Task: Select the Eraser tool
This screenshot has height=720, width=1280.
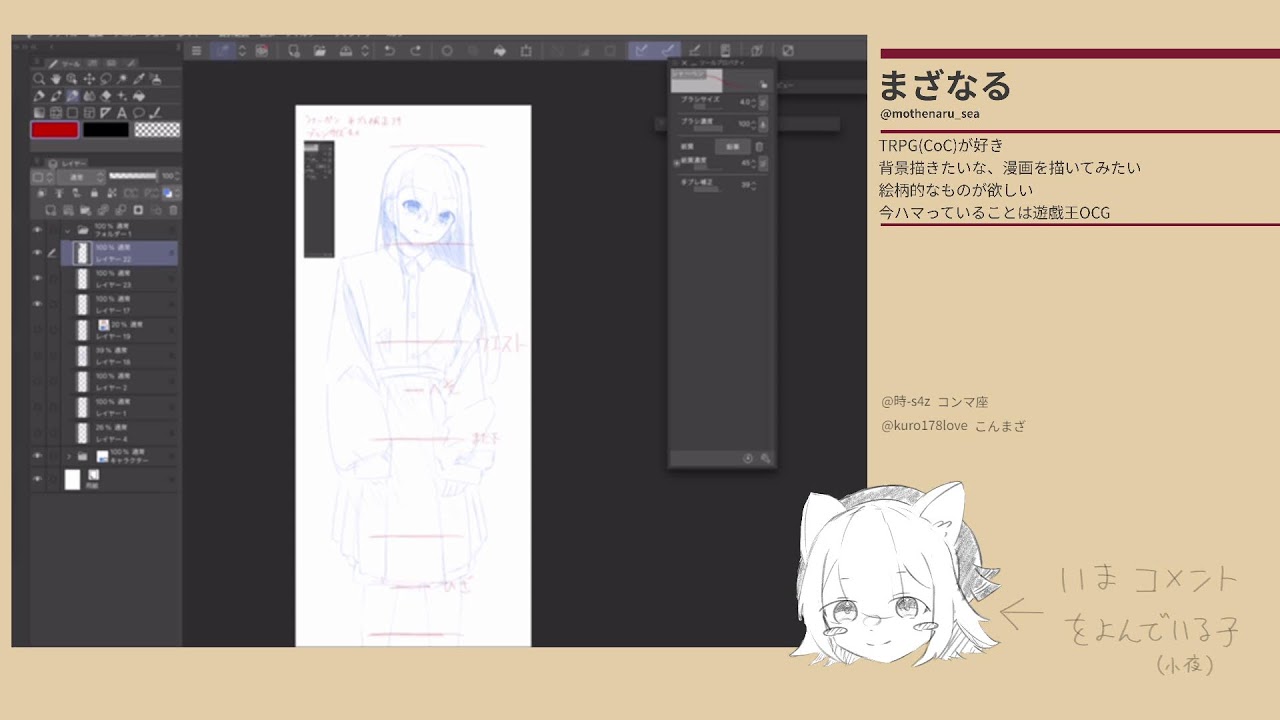Action: [106, 96]
